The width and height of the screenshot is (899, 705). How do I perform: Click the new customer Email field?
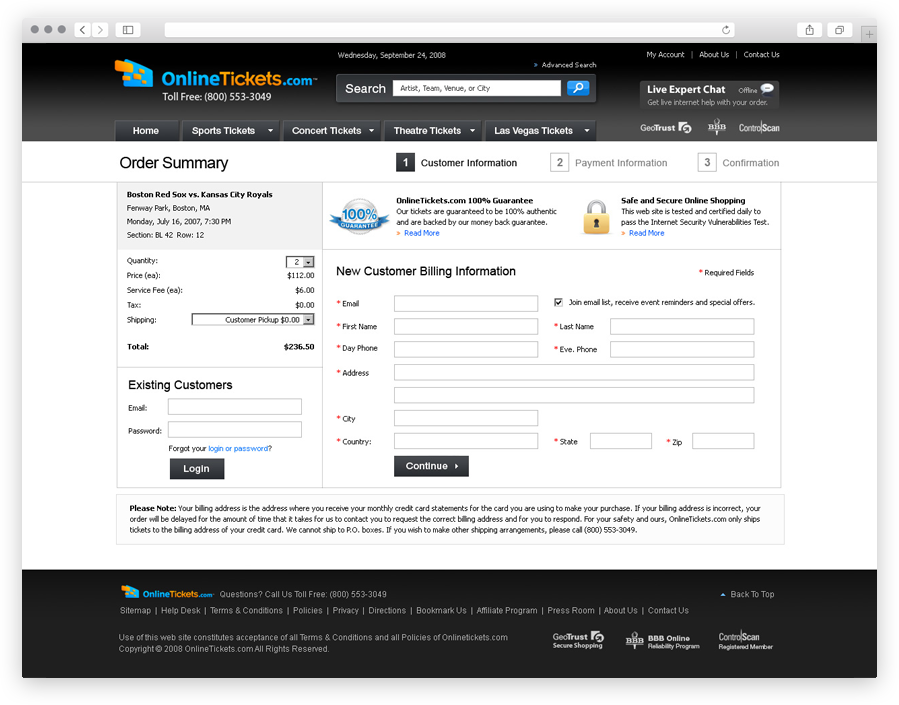pyautogui.click(x=466, y=303)
